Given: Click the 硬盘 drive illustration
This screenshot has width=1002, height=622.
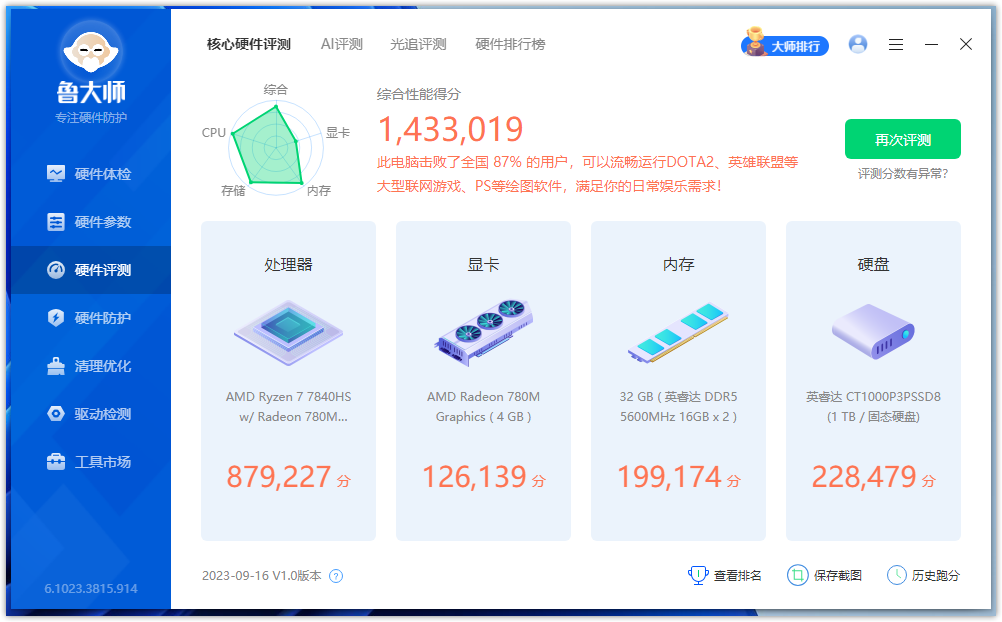Looking at the screenshot, I should [873, 331].
